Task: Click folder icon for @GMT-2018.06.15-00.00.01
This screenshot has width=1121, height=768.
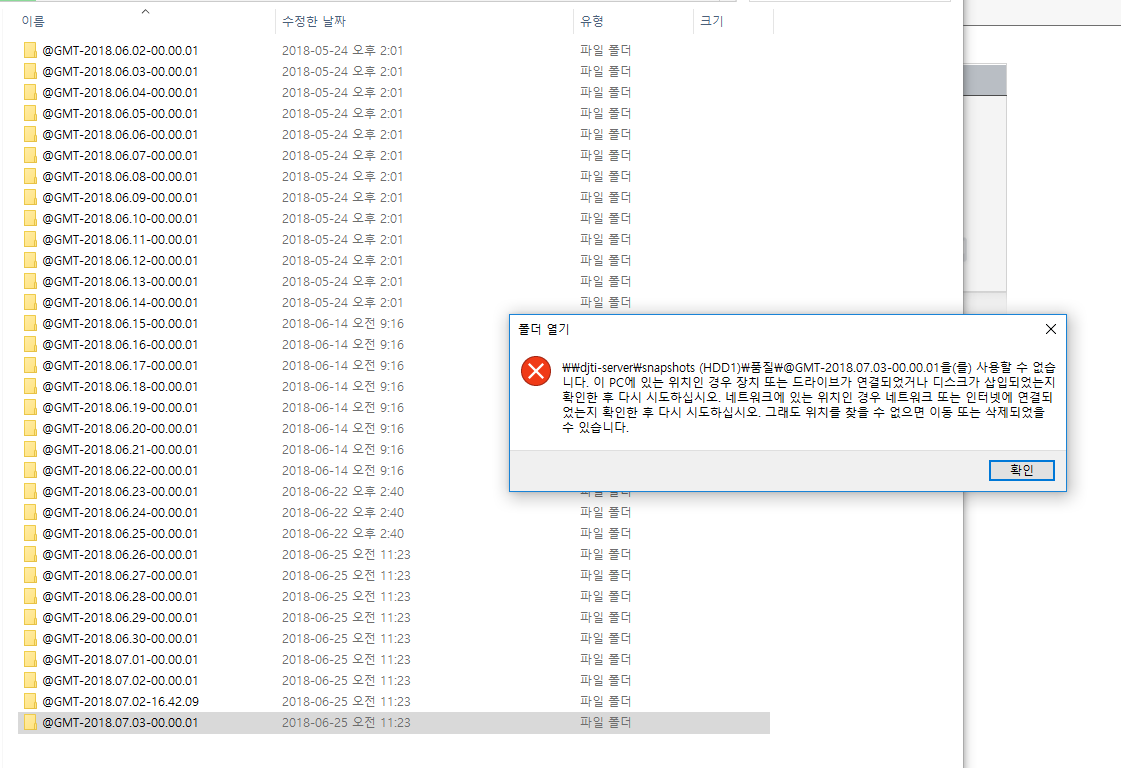Action: 30,323
